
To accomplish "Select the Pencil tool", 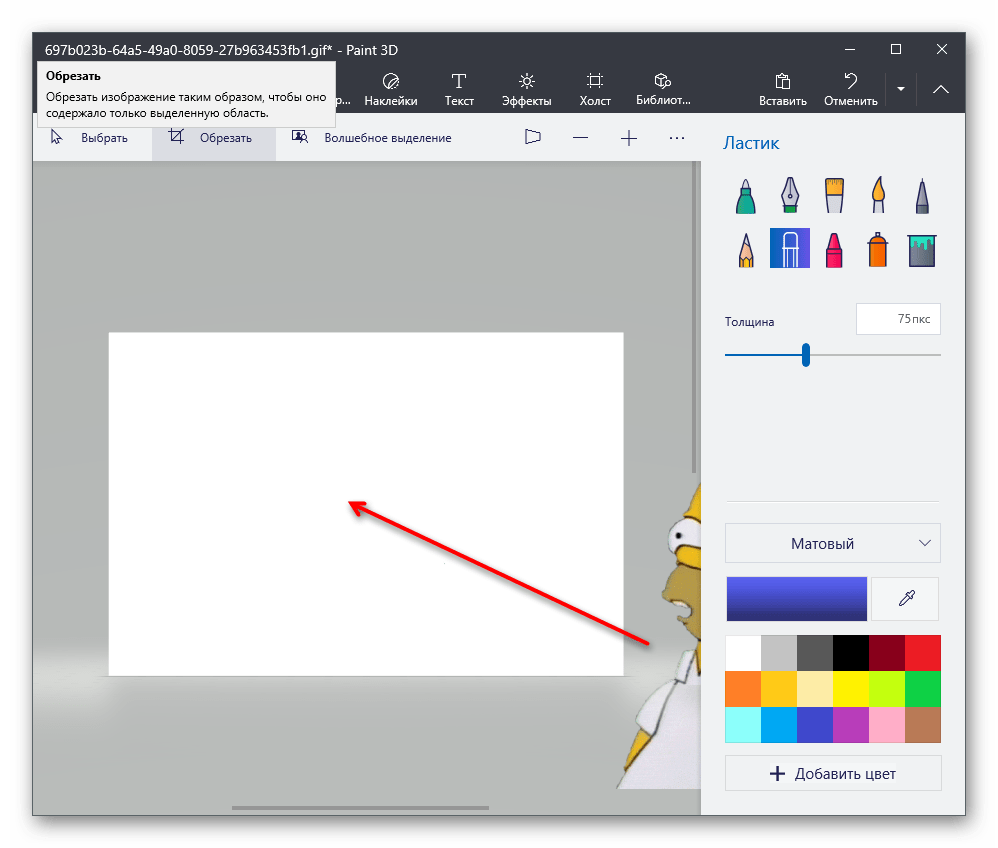I will (x=744, y=249).
